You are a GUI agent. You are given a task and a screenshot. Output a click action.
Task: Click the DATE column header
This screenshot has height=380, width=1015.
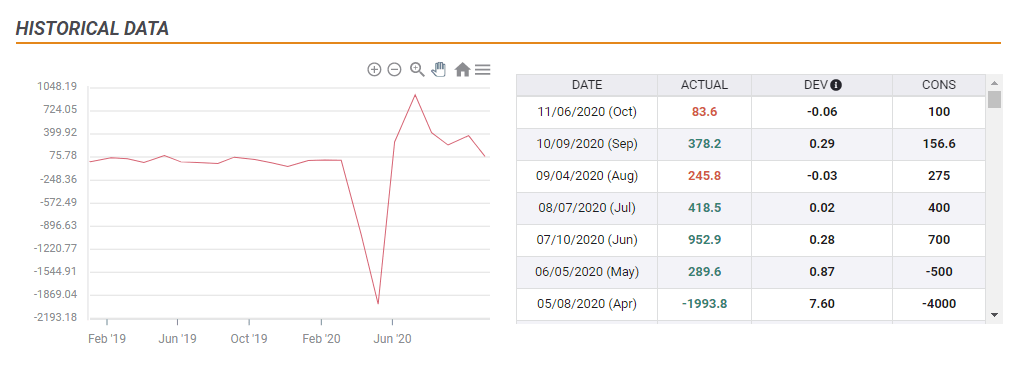coord(587,85)
